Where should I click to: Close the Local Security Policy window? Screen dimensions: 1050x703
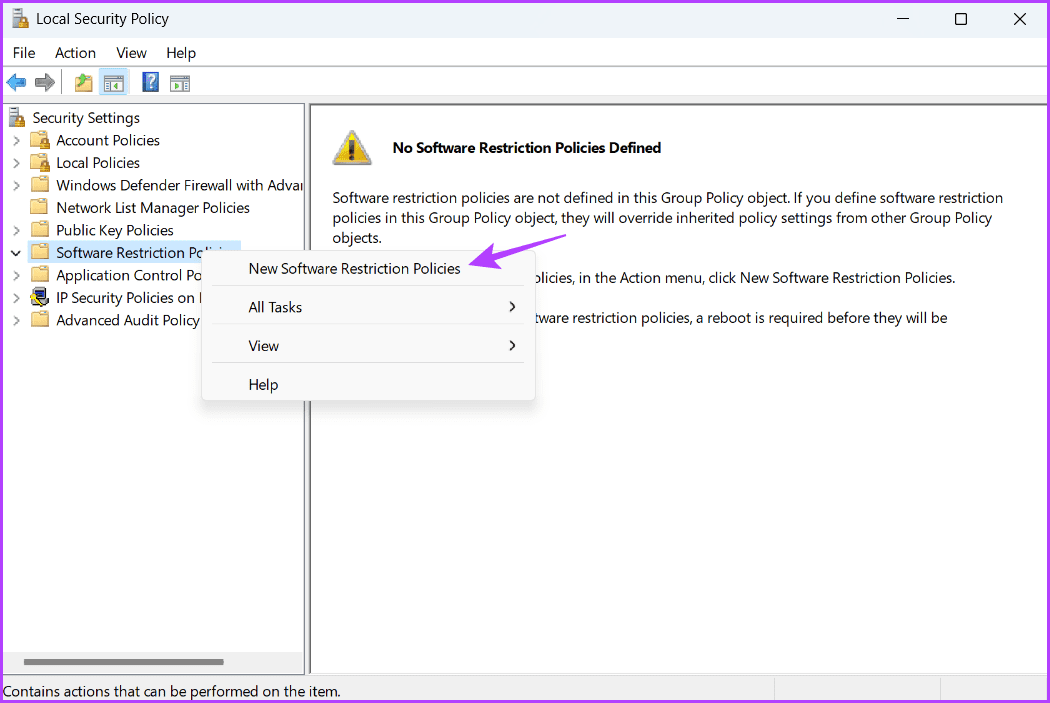point(1019,19)
